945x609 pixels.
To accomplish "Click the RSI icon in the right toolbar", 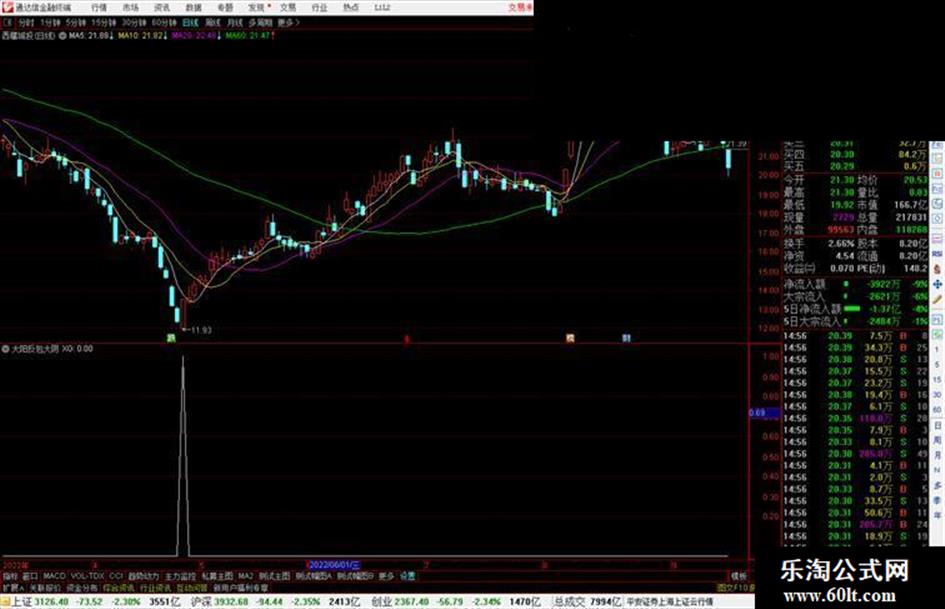I will (x=937, y=254).
